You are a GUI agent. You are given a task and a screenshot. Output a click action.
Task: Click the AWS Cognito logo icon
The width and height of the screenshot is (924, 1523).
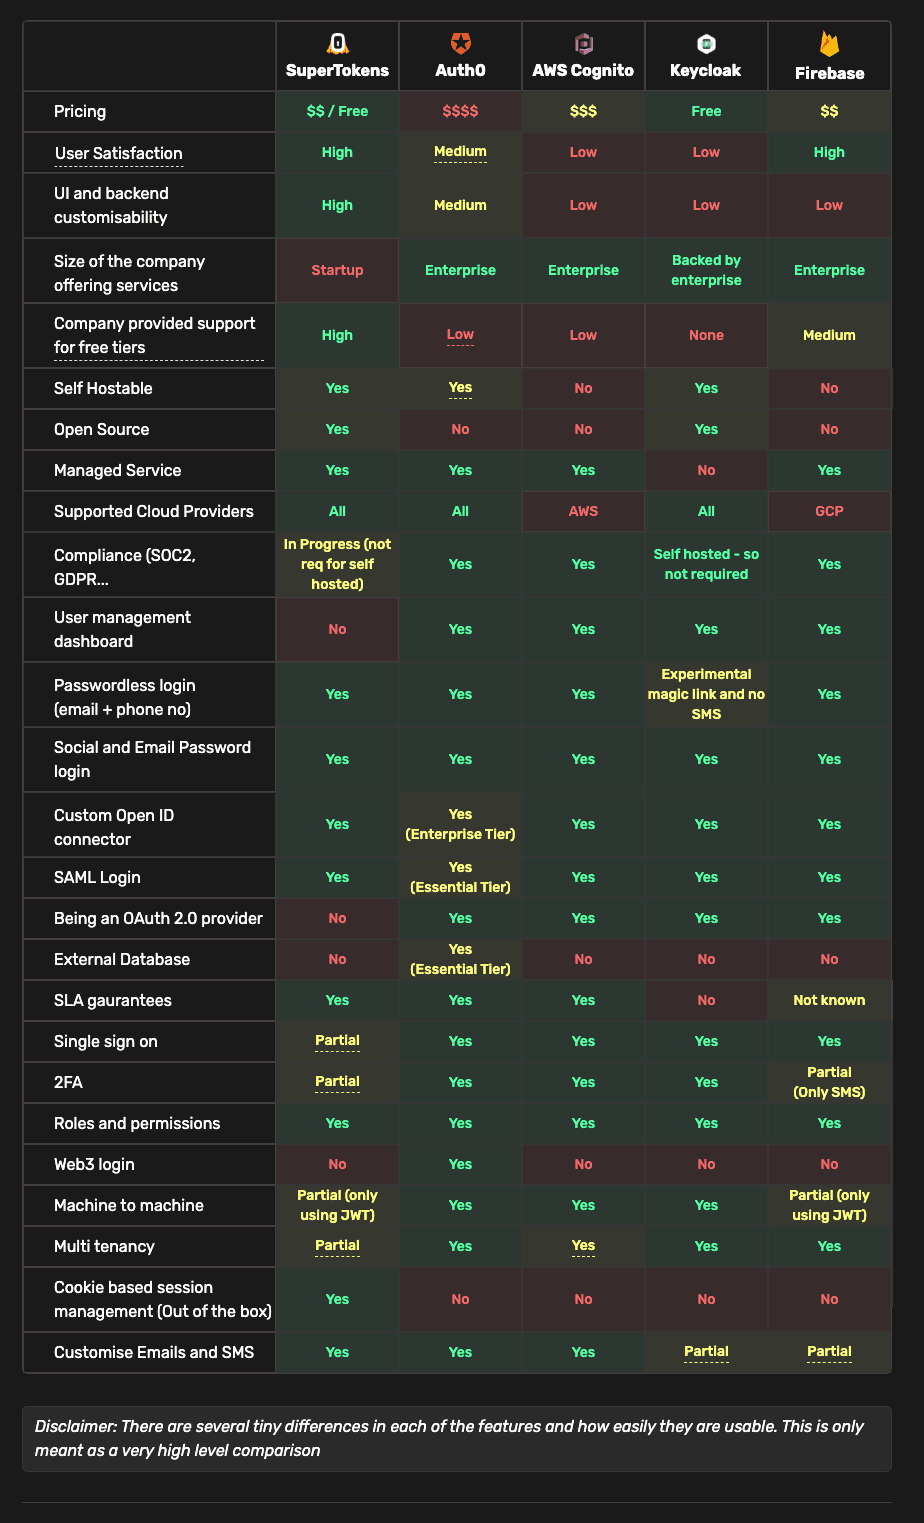583,43
